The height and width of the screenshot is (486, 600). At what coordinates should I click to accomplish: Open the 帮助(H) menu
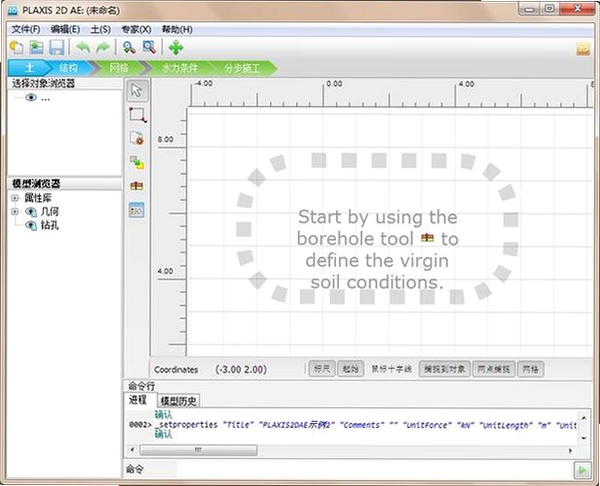pos(177,29)
